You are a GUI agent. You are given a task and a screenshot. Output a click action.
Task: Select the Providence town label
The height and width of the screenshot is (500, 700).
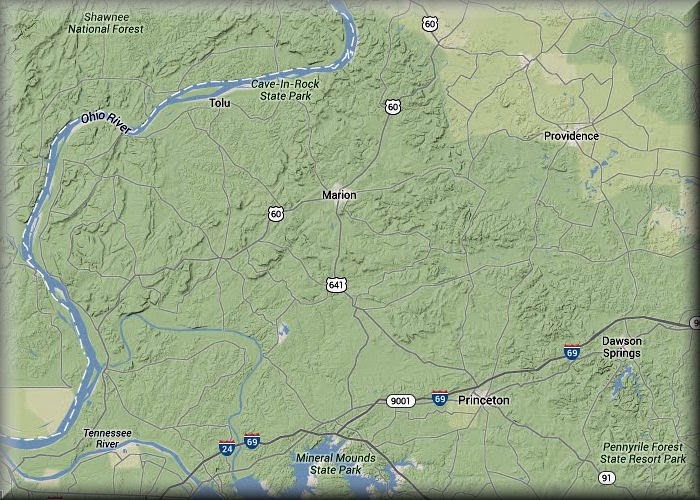571,136
